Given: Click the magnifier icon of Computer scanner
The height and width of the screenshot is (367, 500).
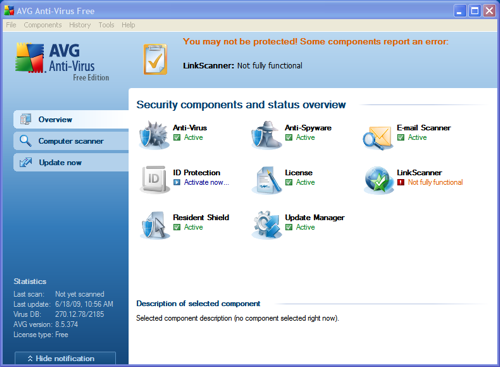Looking at the screenshot, I should click(25, 141).
